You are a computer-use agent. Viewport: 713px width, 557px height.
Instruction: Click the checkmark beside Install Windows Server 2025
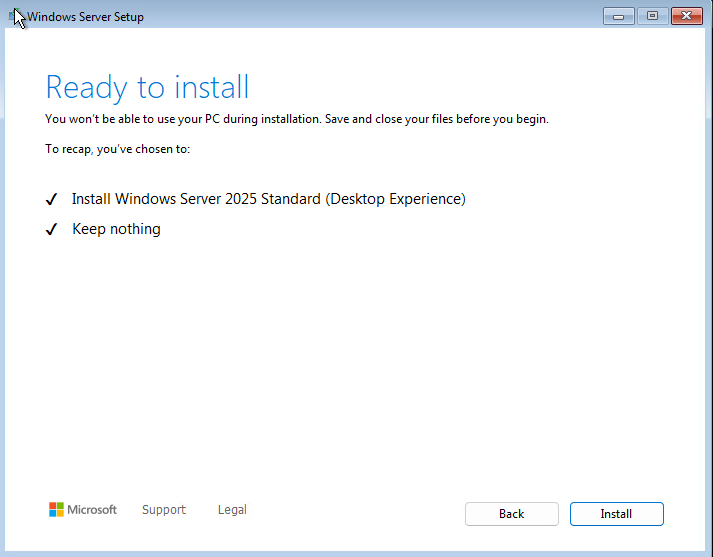pos(51,199)
